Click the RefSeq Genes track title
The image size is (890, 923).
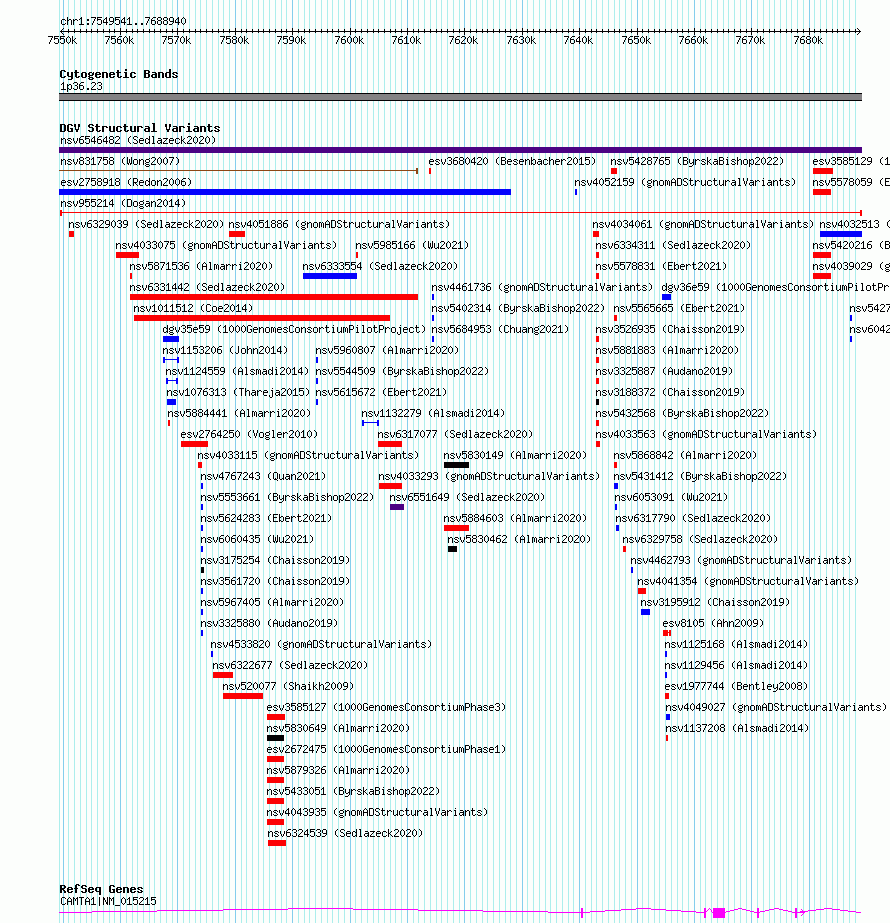101,889
